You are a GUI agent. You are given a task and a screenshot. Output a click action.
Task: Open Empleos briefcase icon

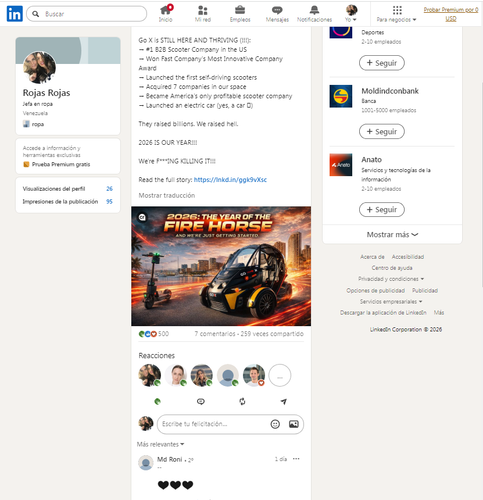coord(240,14)
